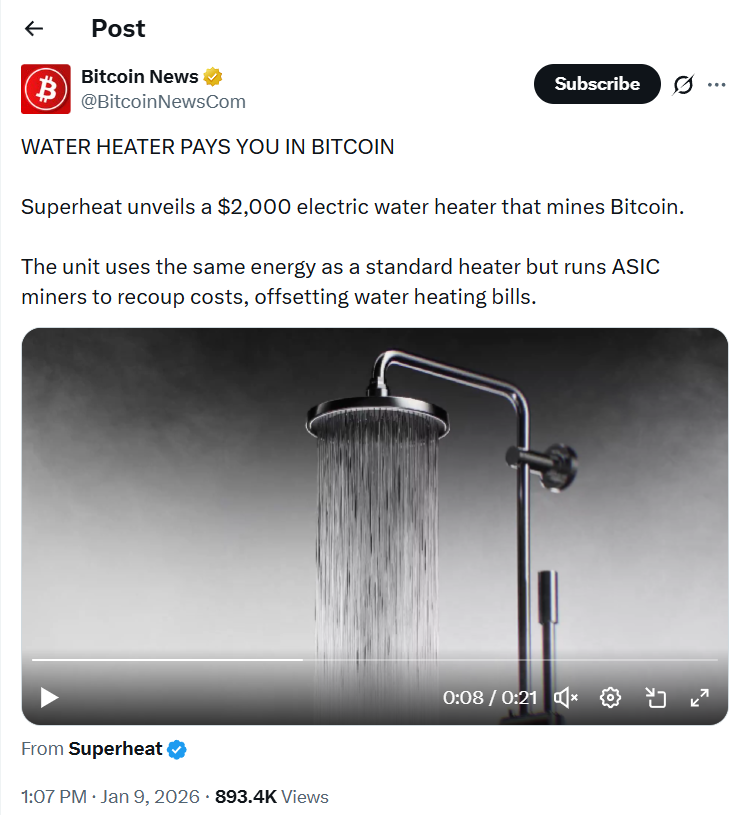Play the shower video
743x815 pixels.
click(x=49, y=697)
